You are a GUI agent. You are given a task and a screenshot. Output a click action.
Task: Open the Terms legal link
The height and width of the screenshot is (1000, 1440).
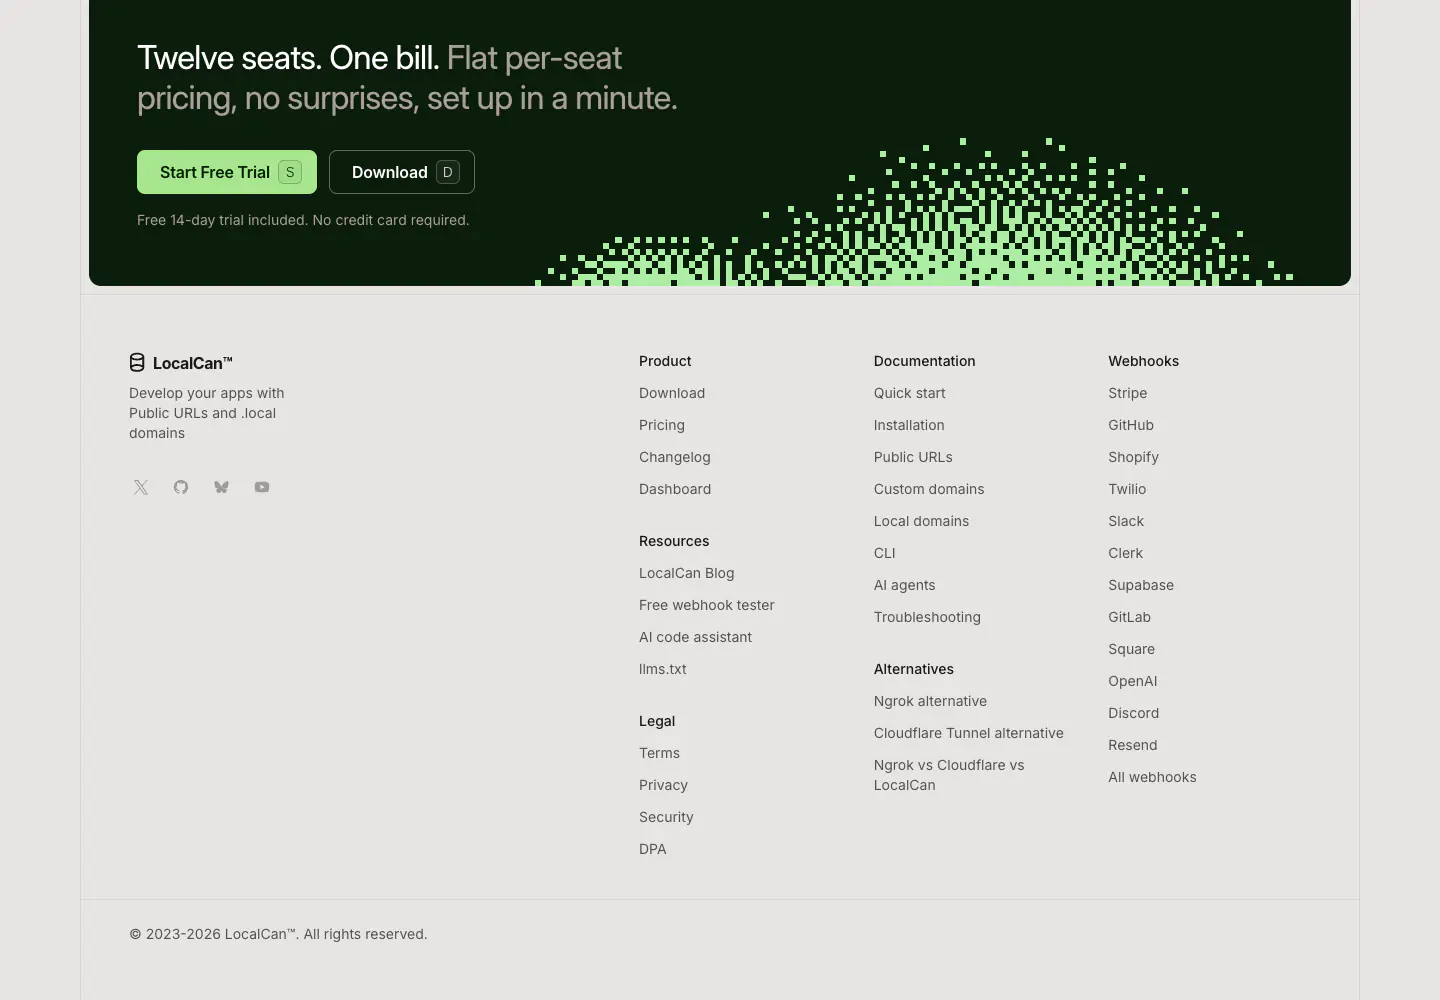pyautogui.click(x=659, y=753)
